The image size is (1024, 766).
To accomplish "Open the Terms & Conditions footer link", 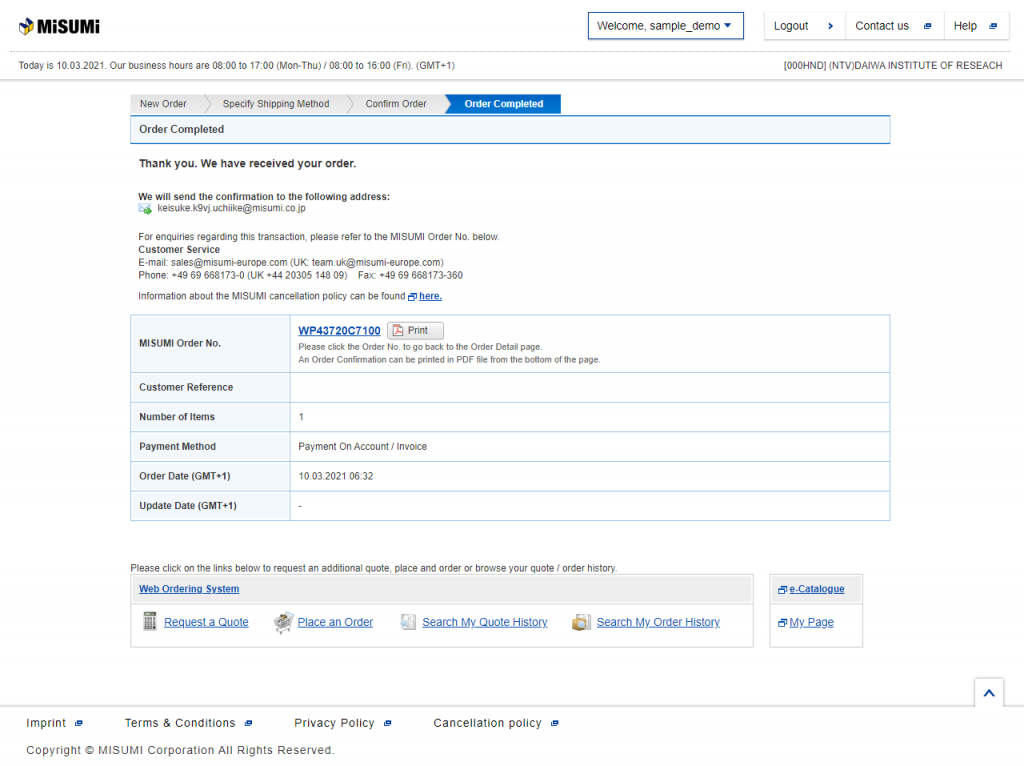I will [x=180, y=723].
